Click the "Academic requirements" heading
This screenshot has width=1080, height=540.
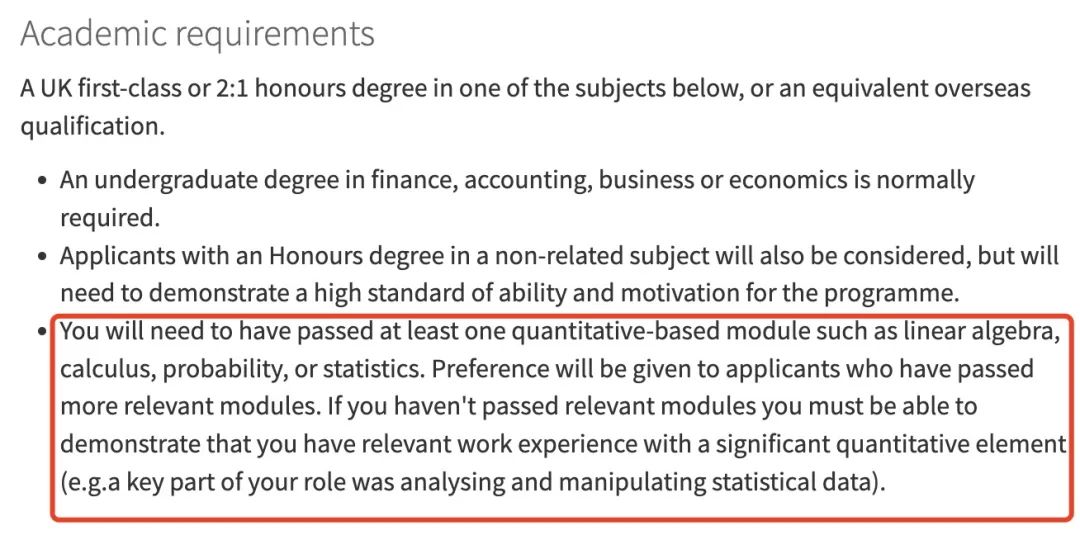point(197,34)
